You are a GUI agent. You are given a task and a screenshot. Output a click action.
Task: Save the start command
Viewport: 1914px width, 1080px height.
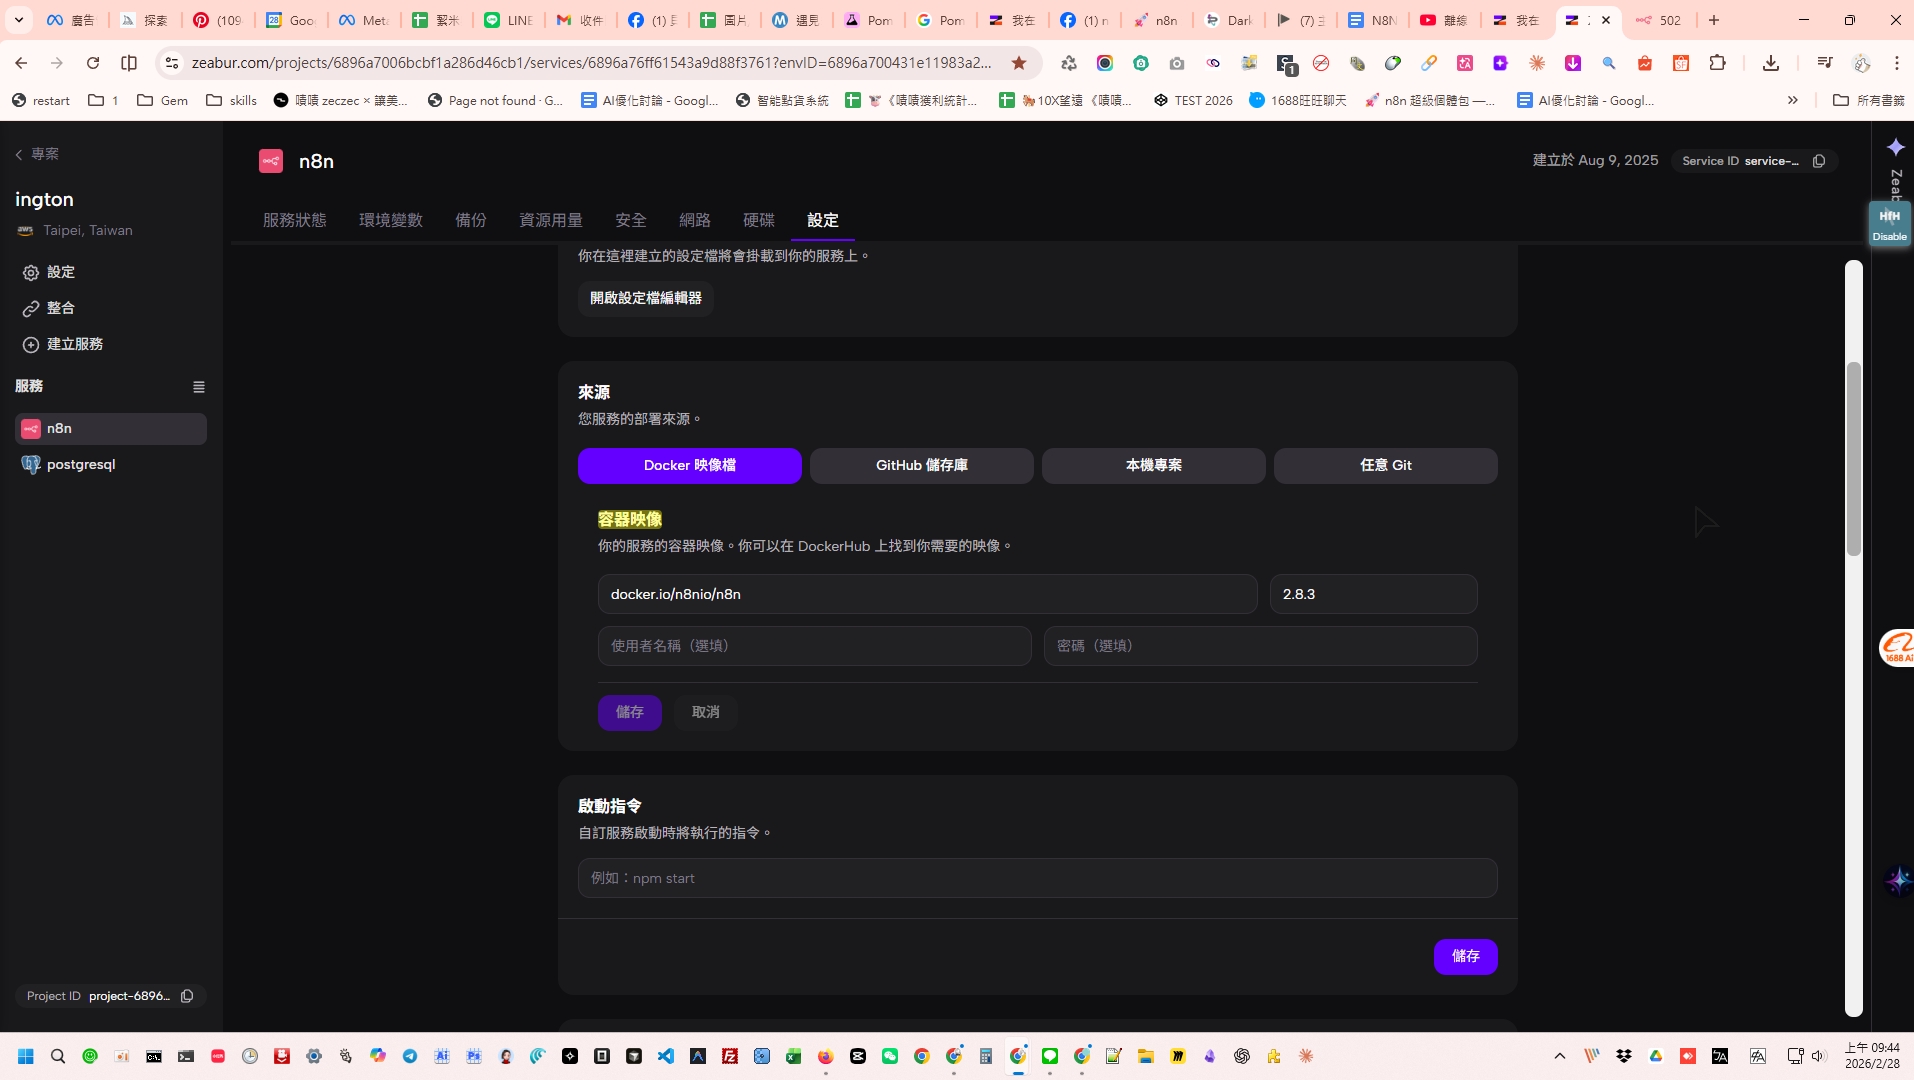click(x=1466, y=956)
